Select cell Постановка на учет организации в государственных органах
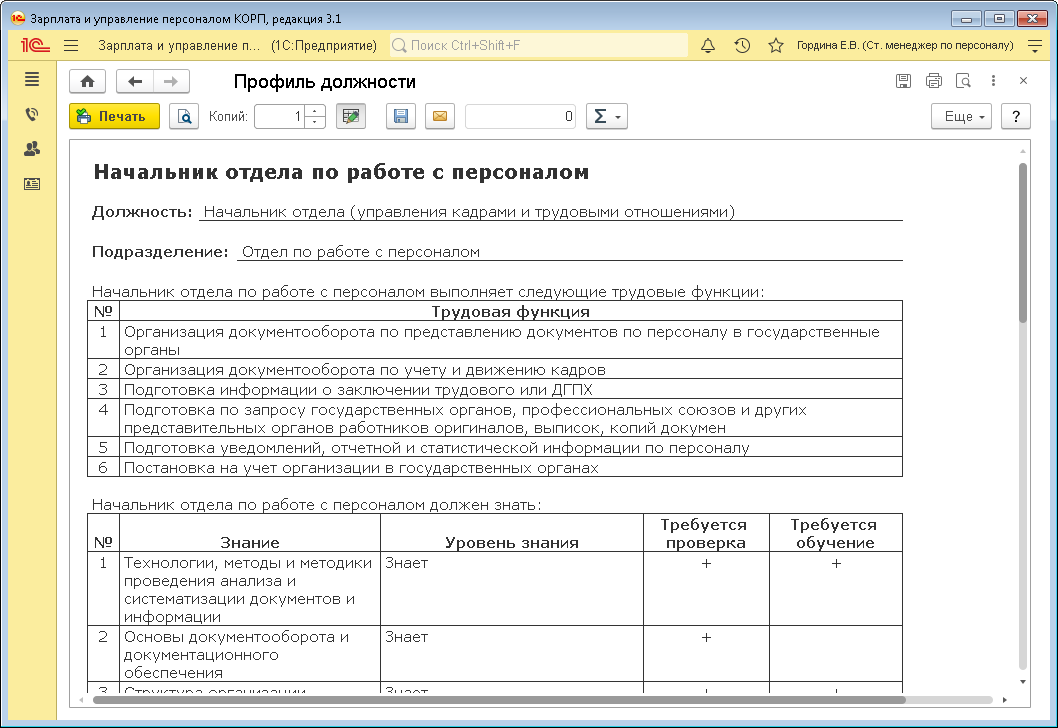 pyautogui.click(x=511, y=468)
